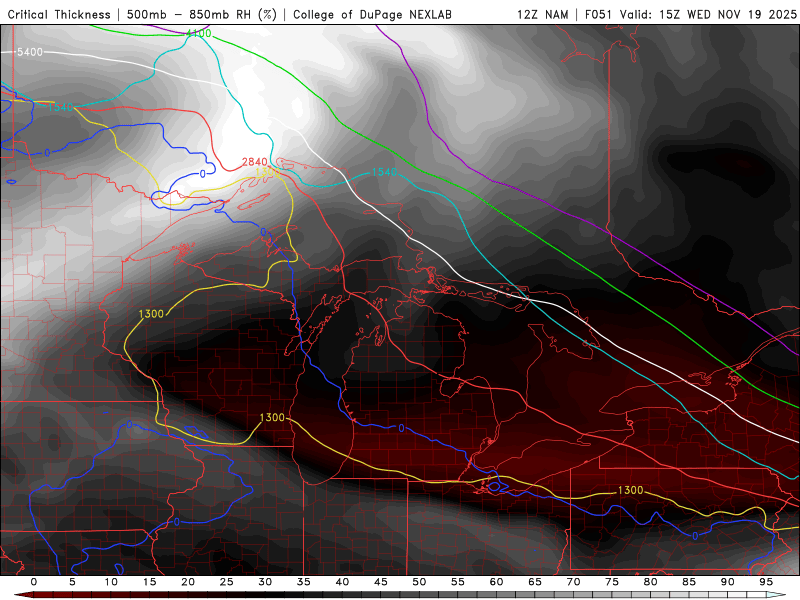The width and height of the screenshot is (800, 600).
Task: Click colorbar scale value 20
Action: (188, 582)
